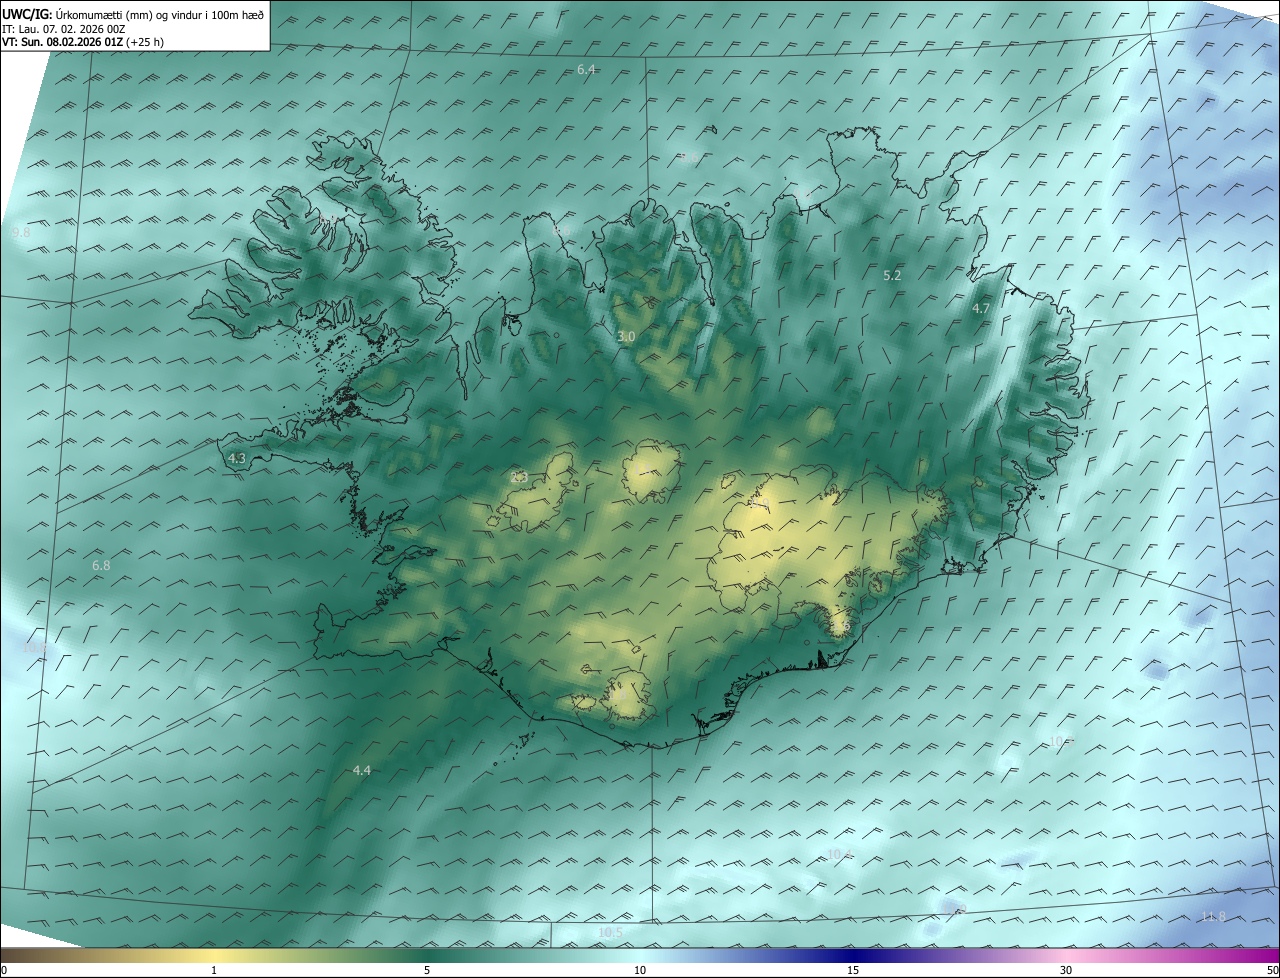Click the 6.4 value label north of Iceland
Screen dimensions: 1280x978
pos(587,69)
